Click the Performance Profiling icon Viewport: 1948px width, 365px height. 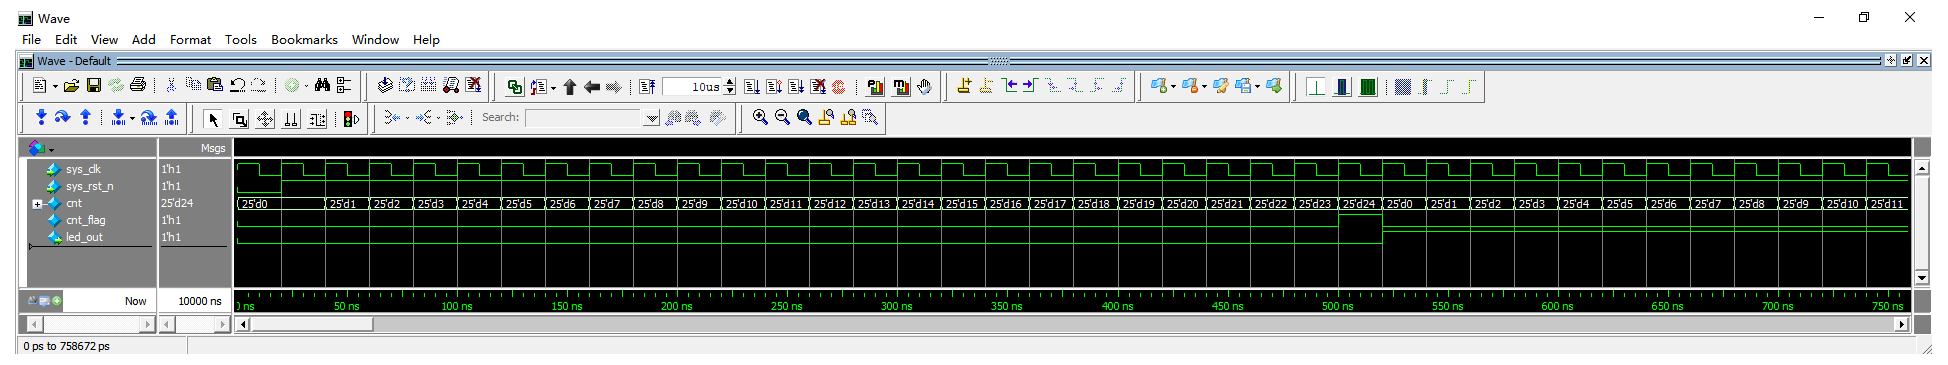(x=875, y=87)
